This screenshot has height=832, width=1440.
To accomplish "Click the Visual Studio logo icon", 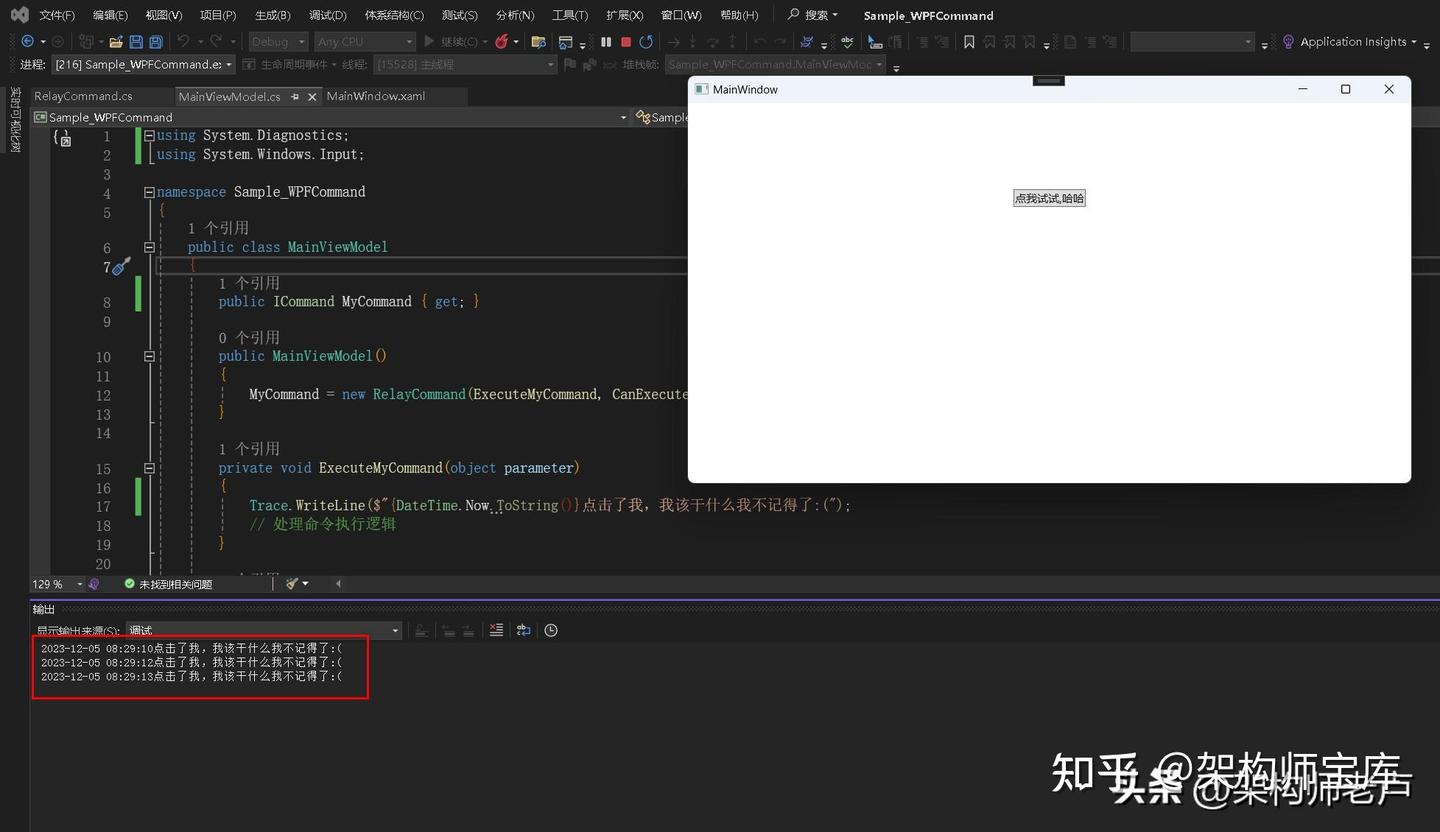I will (20, 15).
